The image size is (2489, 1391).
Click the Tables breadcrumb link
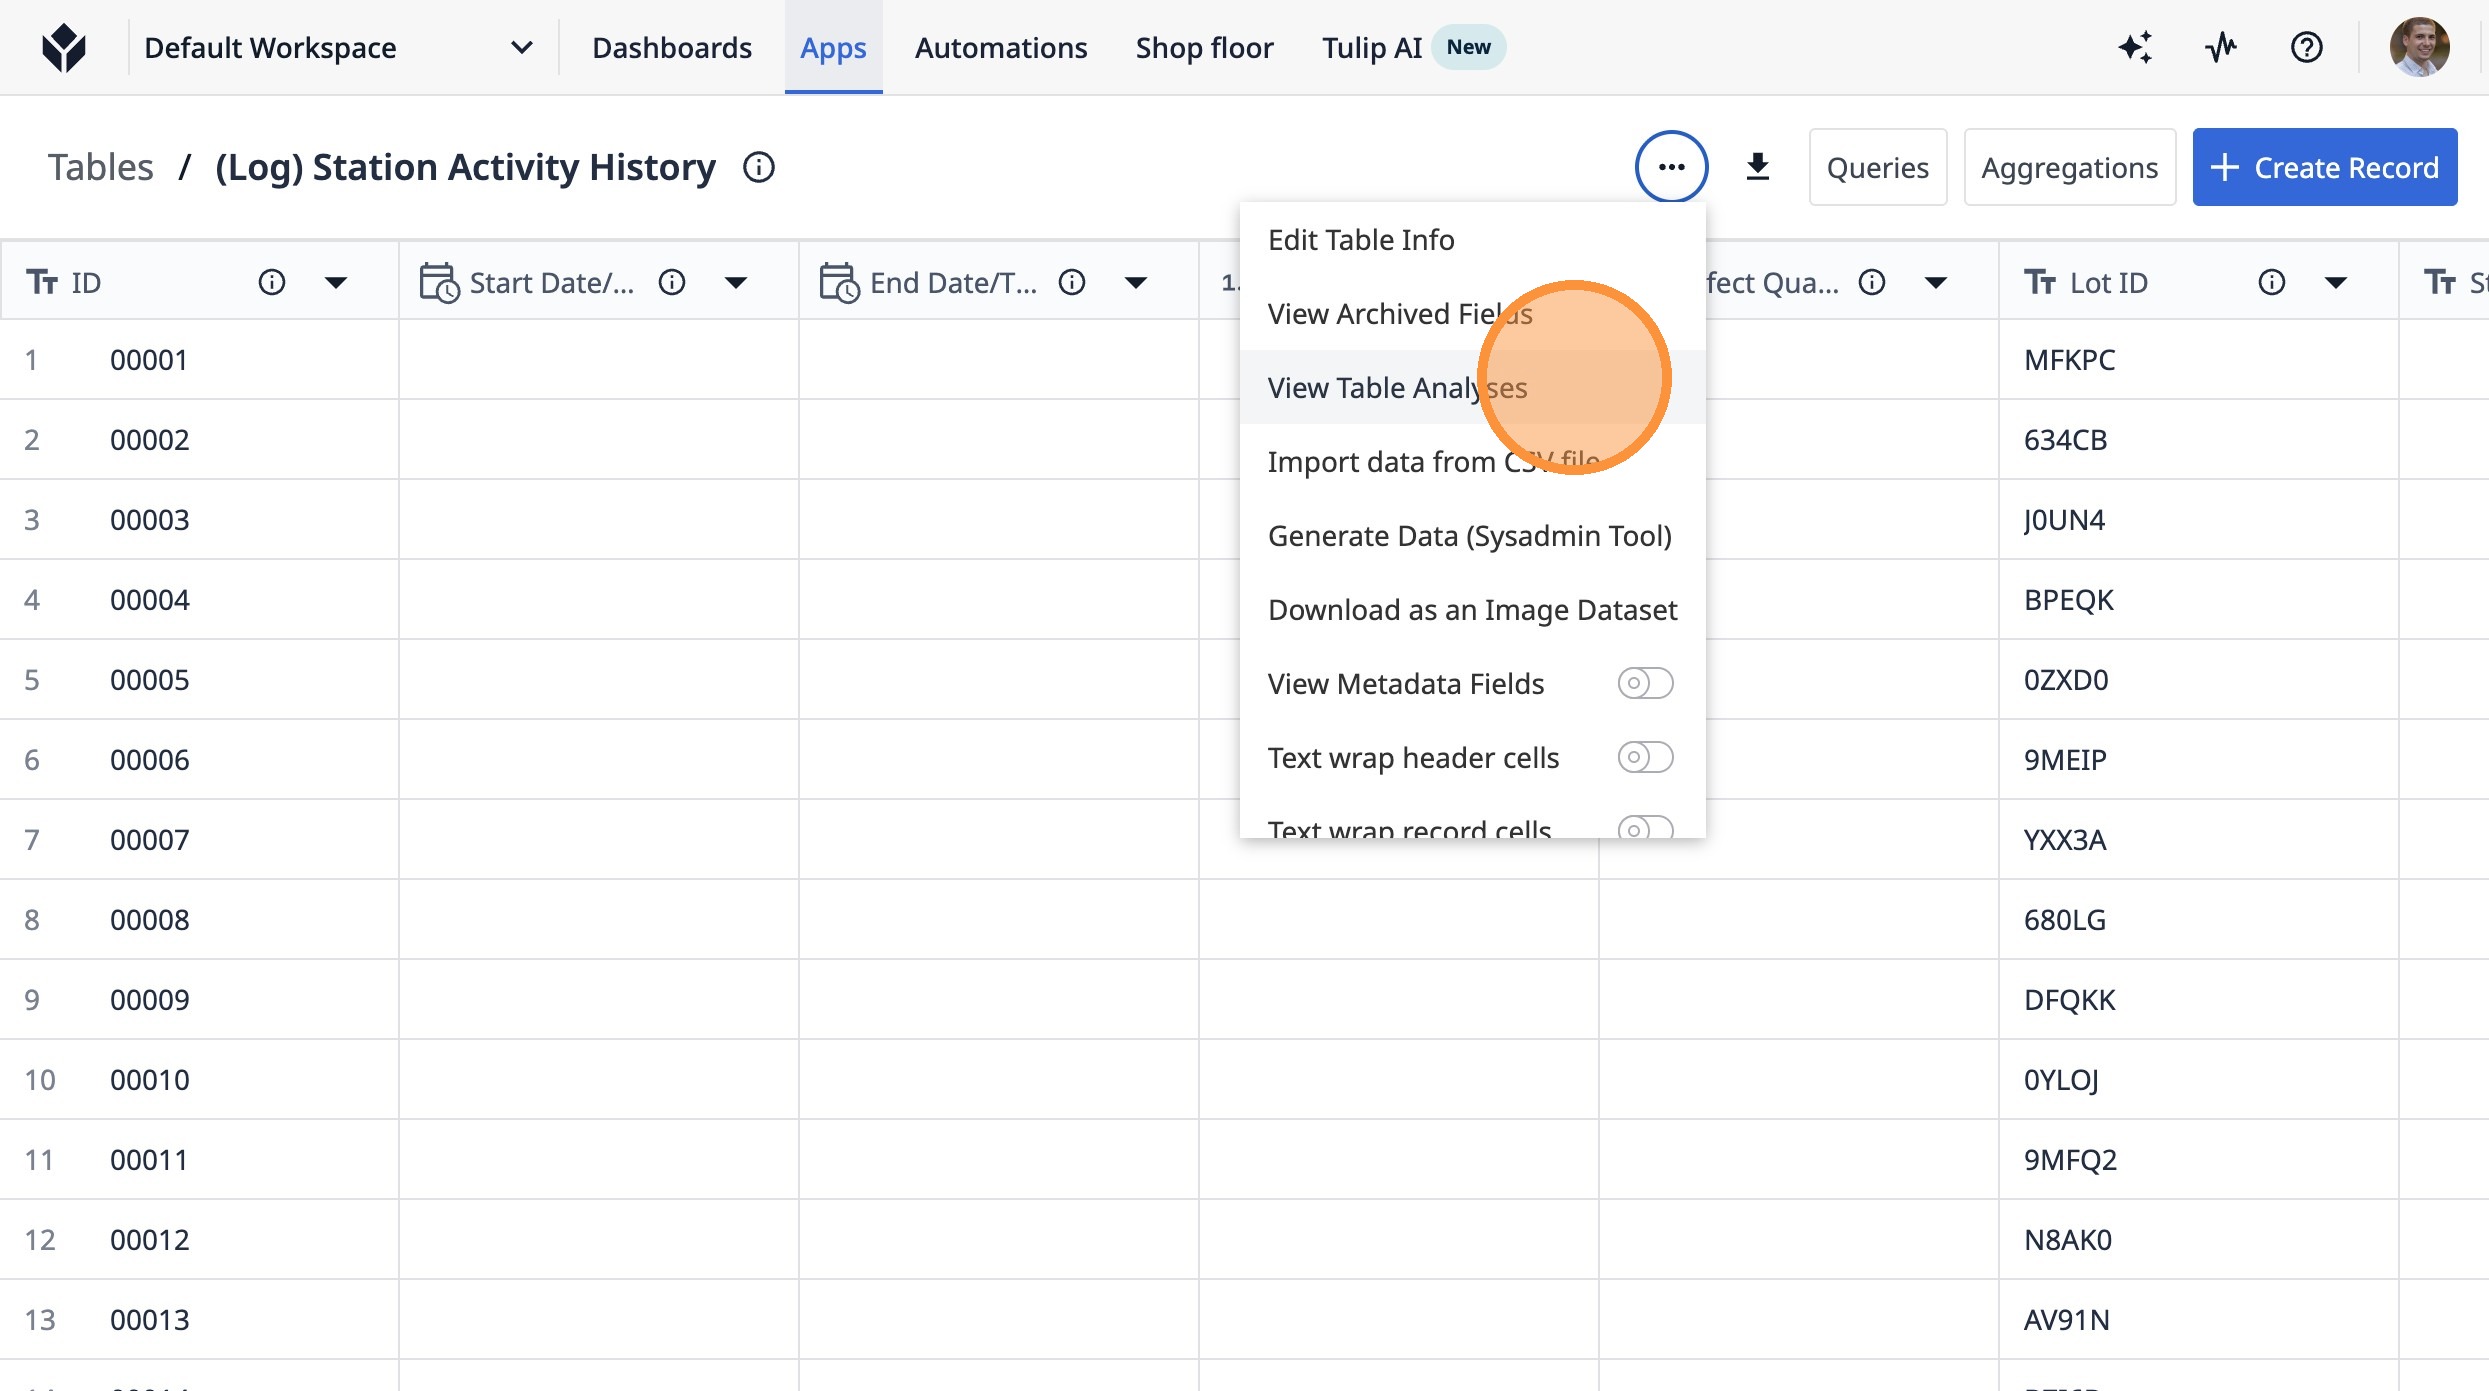tap(100, 167)
